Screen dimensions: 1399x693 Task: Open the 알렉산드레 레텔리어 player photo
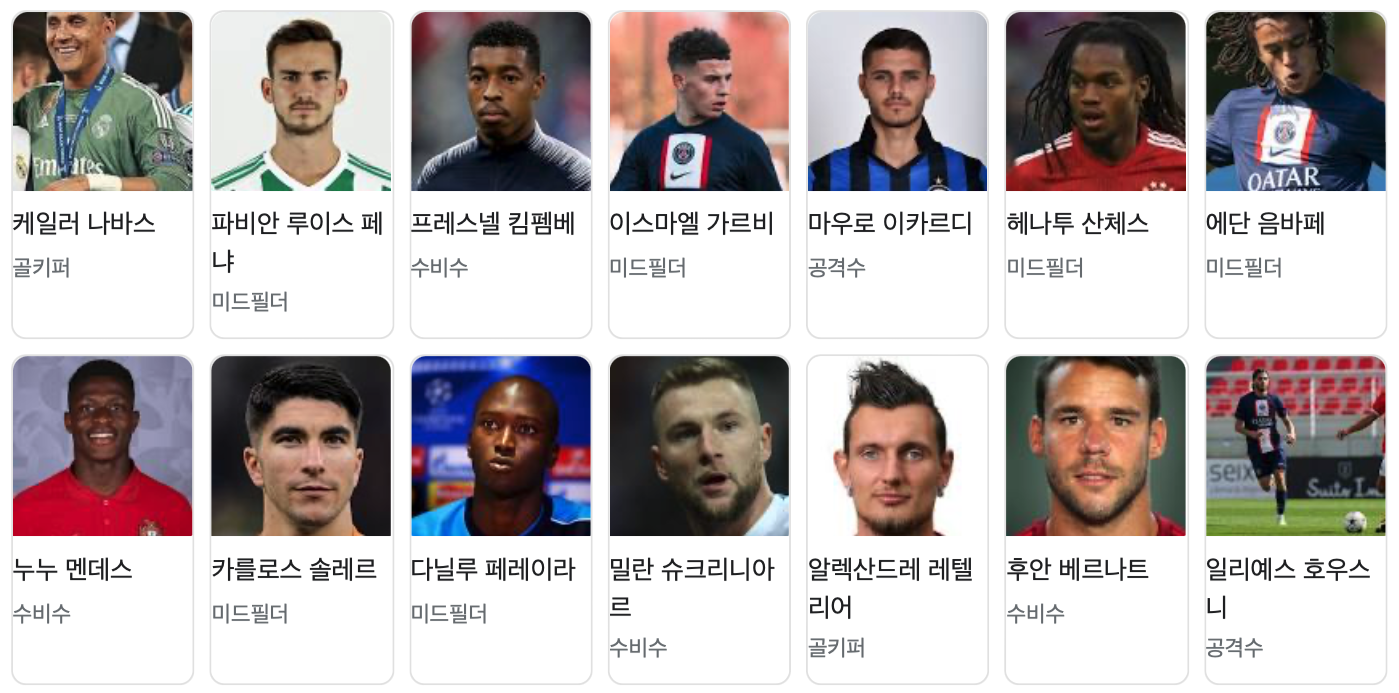pos(897,446)
